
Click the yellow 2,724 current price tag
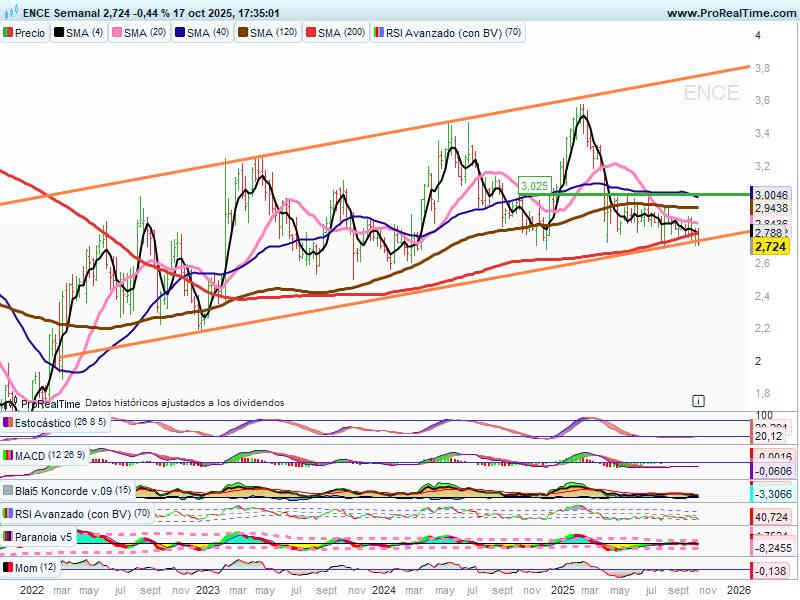click(x=768, y=246)
